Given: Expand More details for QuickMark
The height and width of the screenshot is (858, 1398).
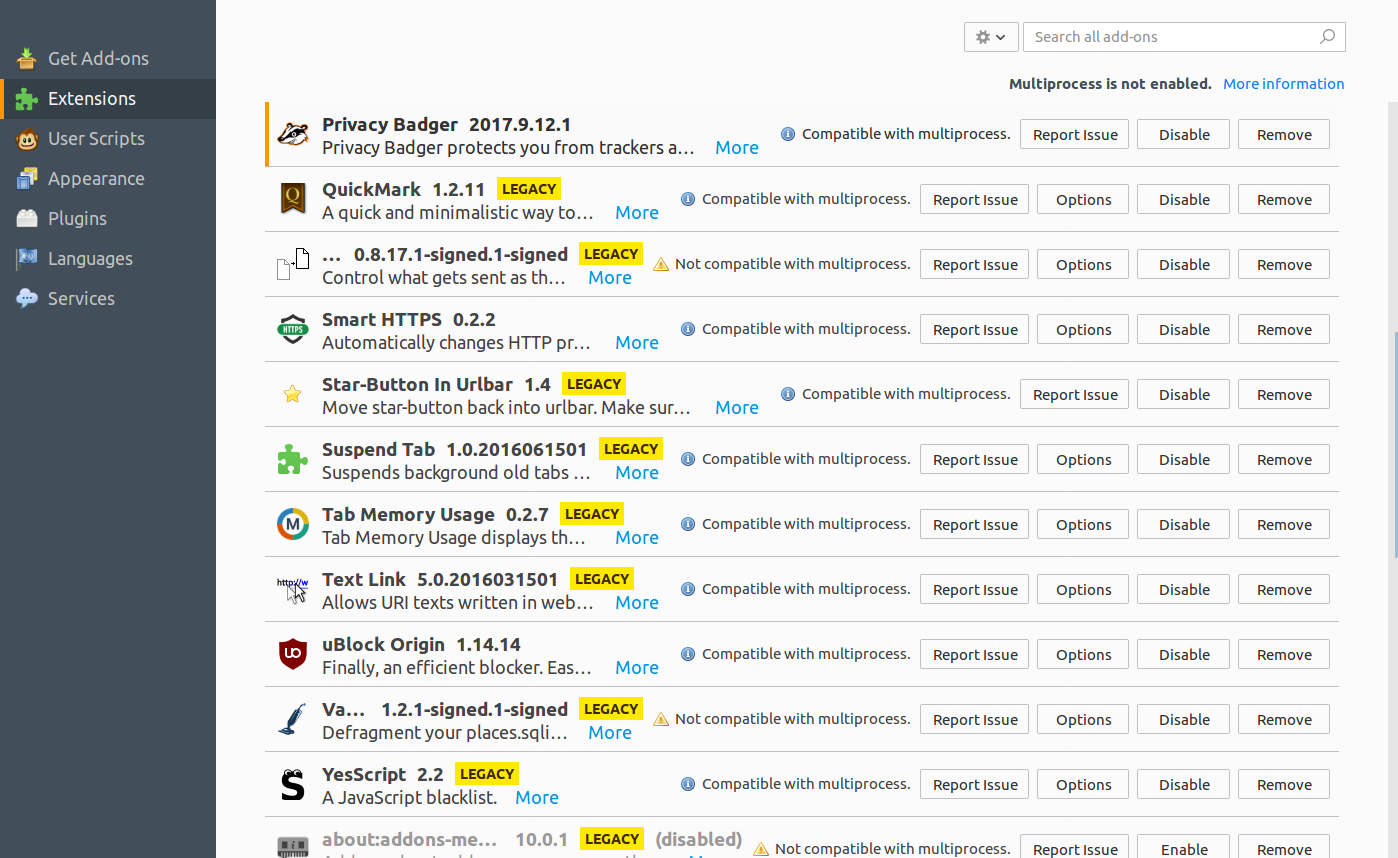Looking at the screenshot, I should [637, 213].
